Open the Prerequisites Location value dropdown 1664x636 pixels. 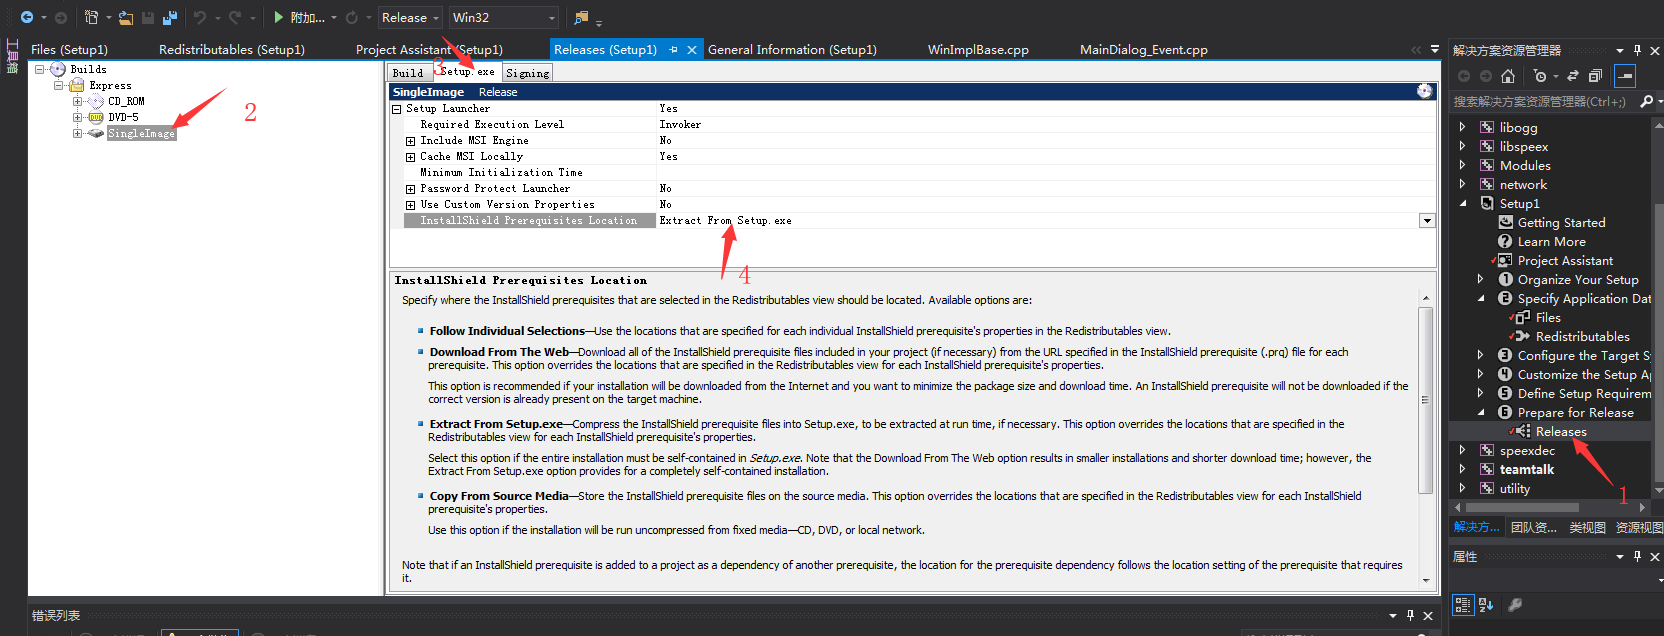[1427, 221]
